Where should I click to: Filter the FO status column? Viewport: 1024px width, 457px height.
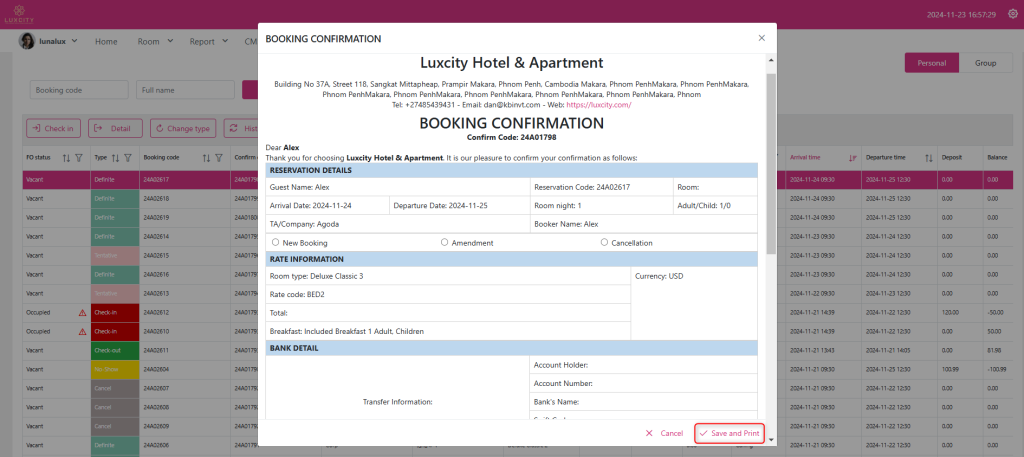pyautogui.click(x=79, y=157)
